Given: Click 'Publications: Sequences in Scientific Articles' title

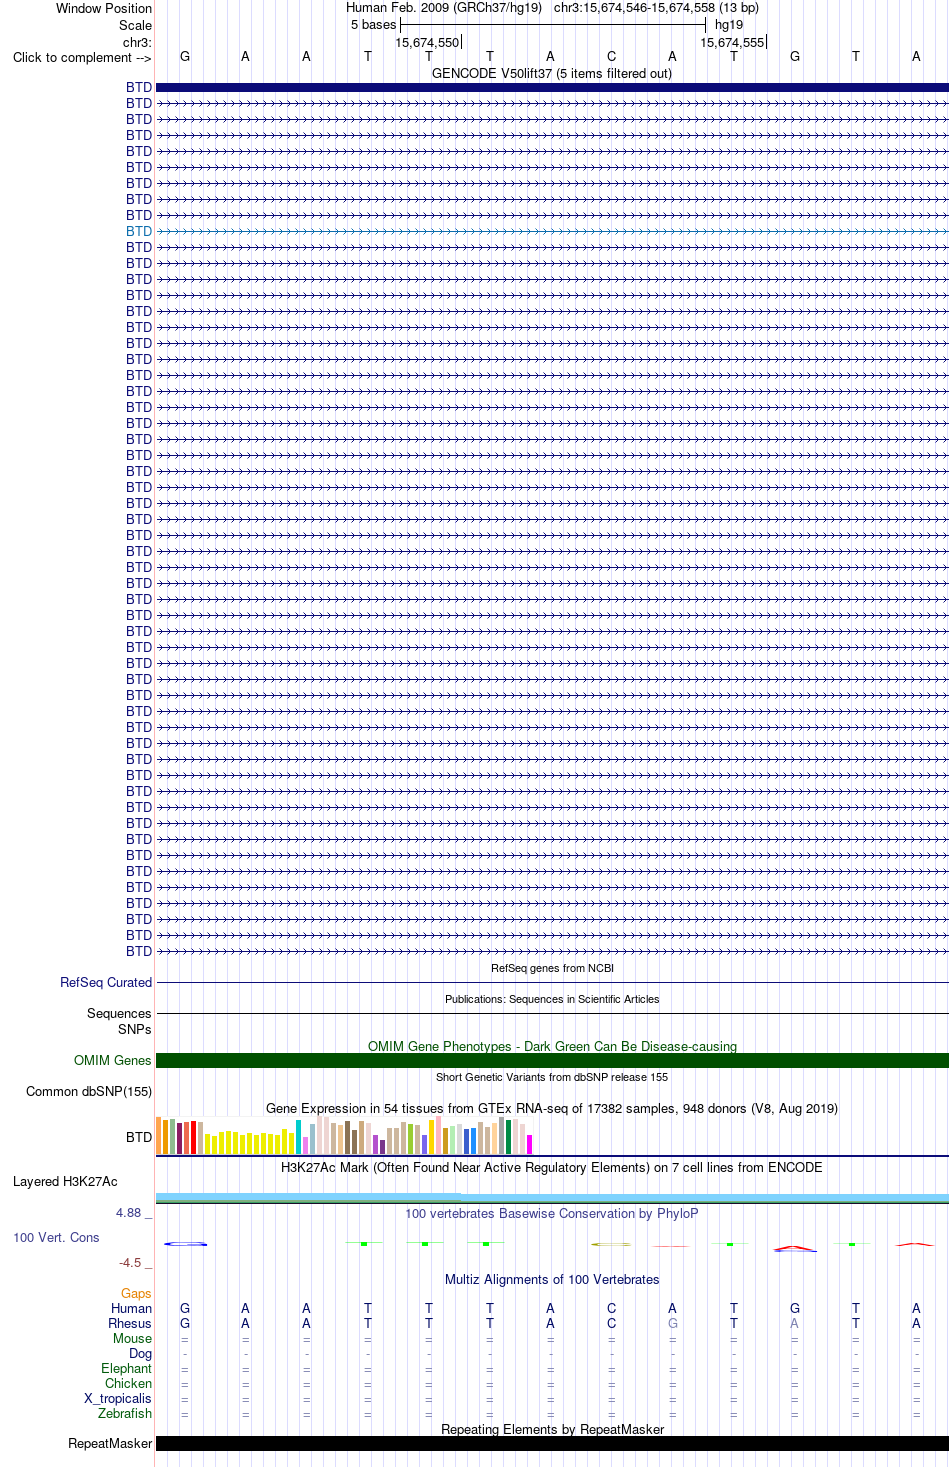Looking at the screenshot, I should [x=552, y=999].
